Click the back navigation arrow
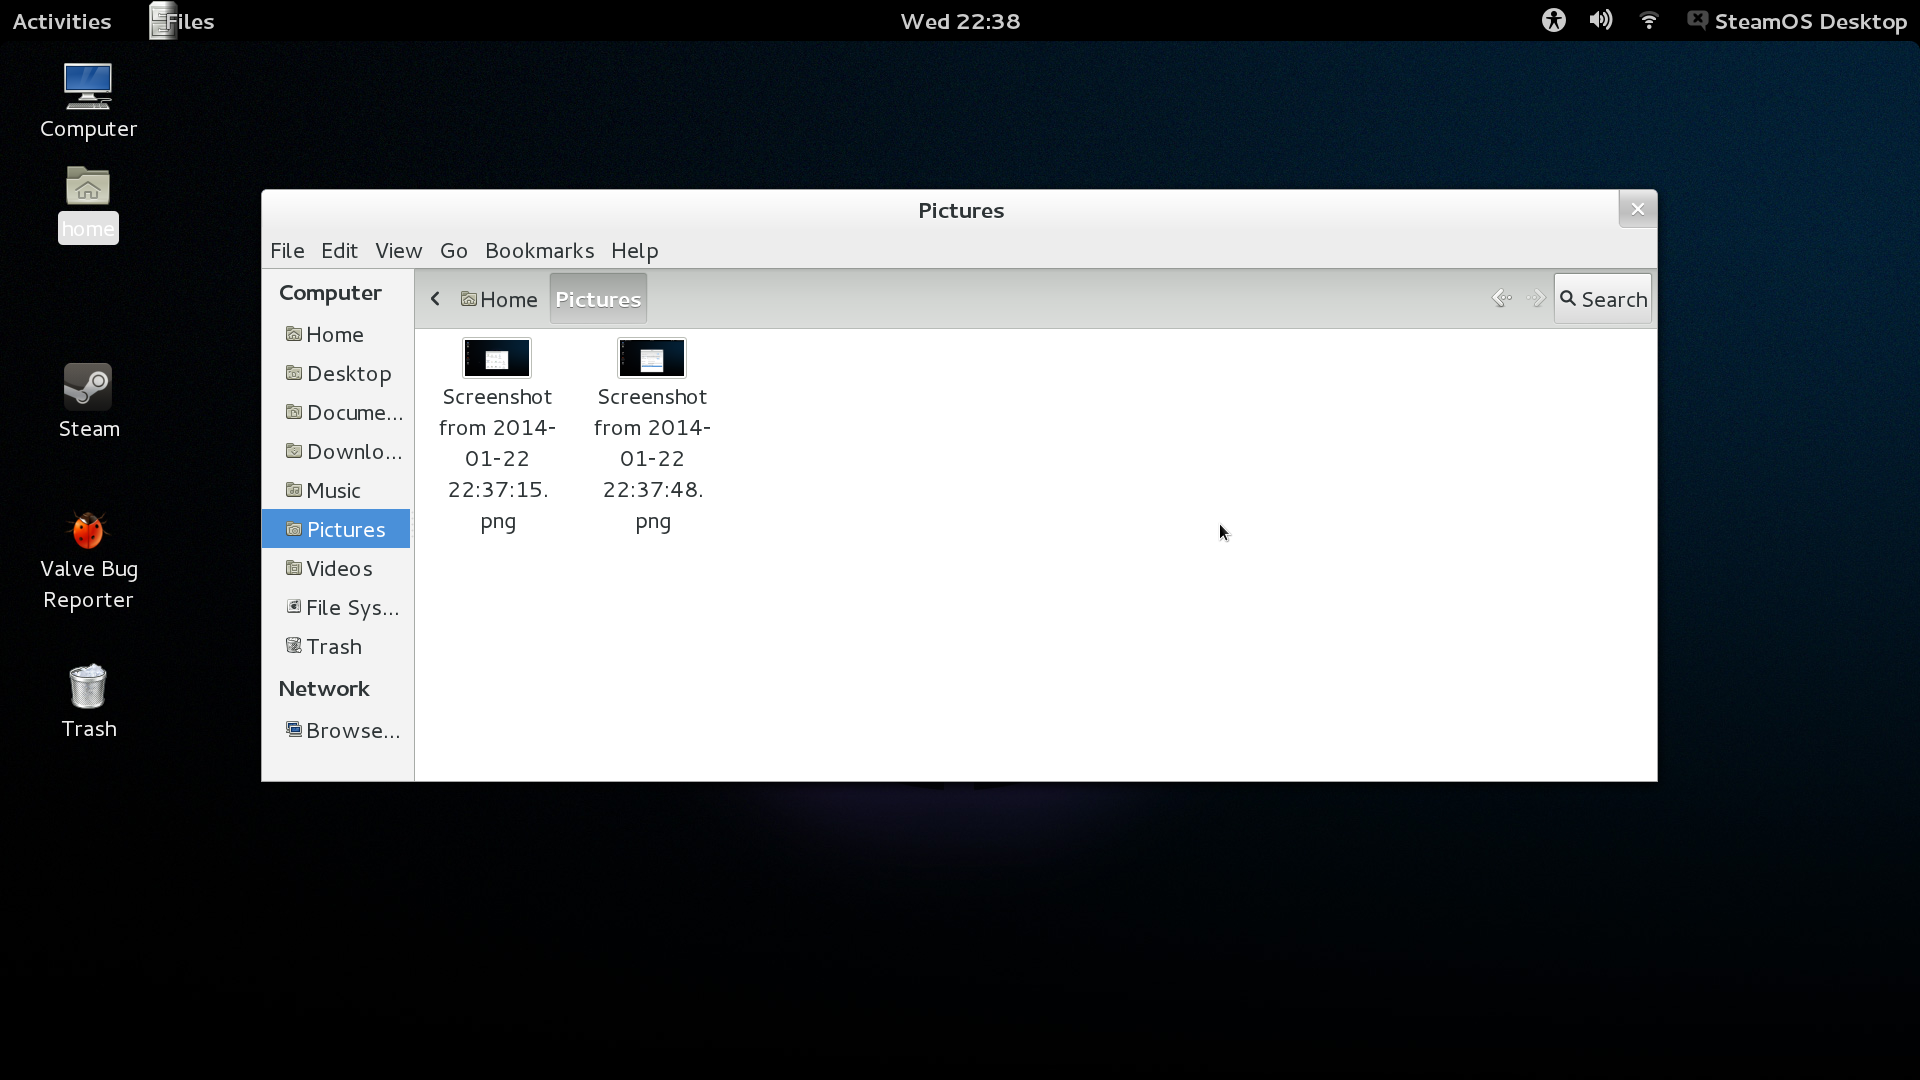Screen dimensions: 1920x1080 pyautogui.click(x=1501, y=298)
